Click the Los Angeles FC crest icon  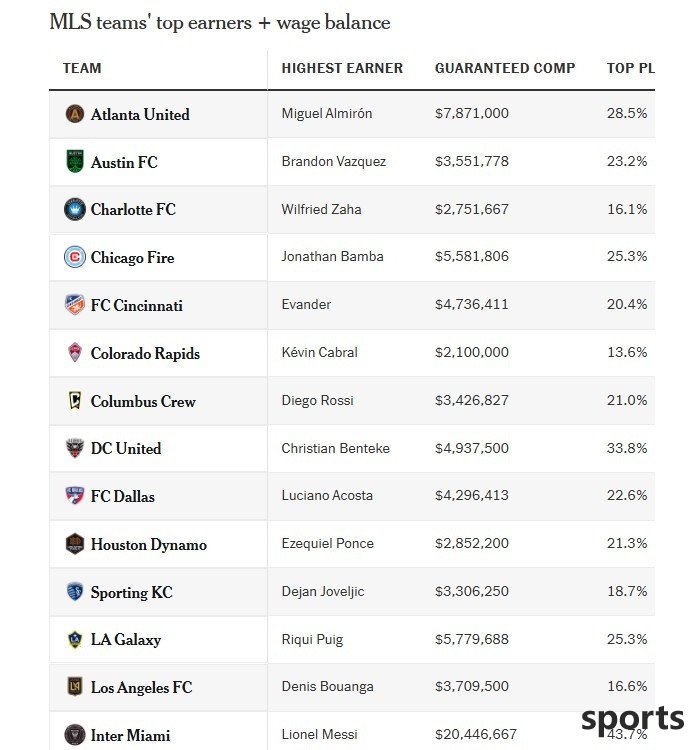(75, 686)
